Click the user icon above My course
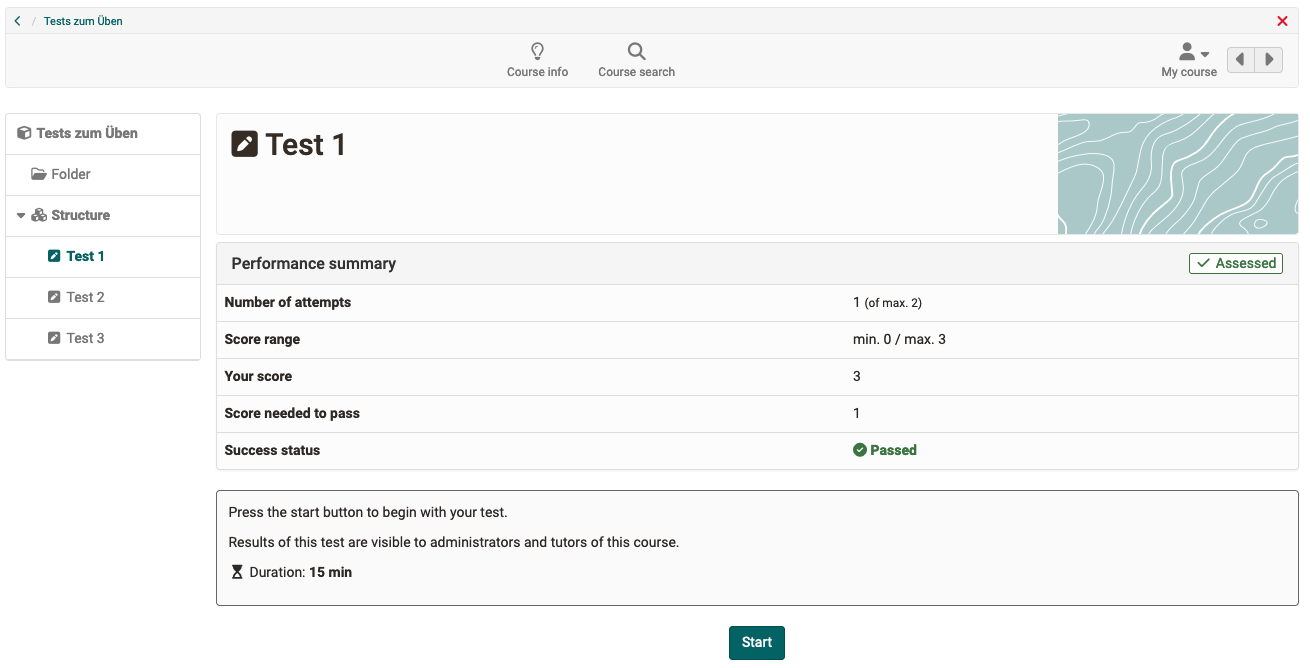Screen dimensions: 1310x668 [1185, 50]
